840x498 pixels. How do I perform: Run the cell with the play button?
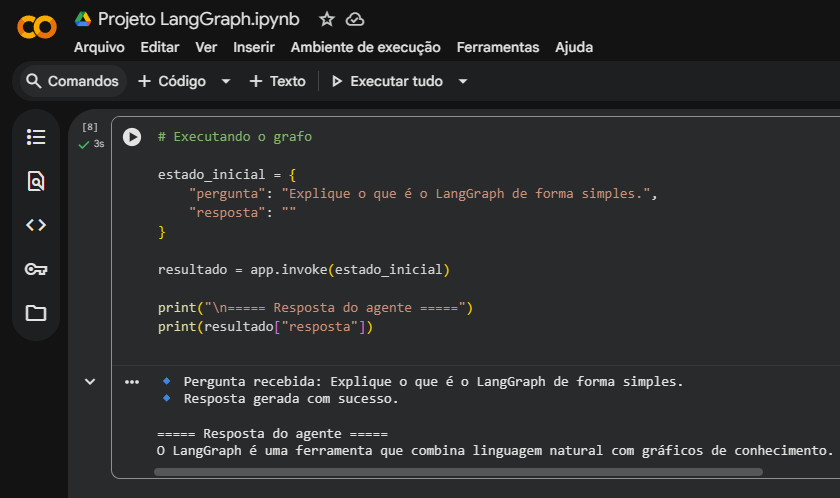point(132,137)
